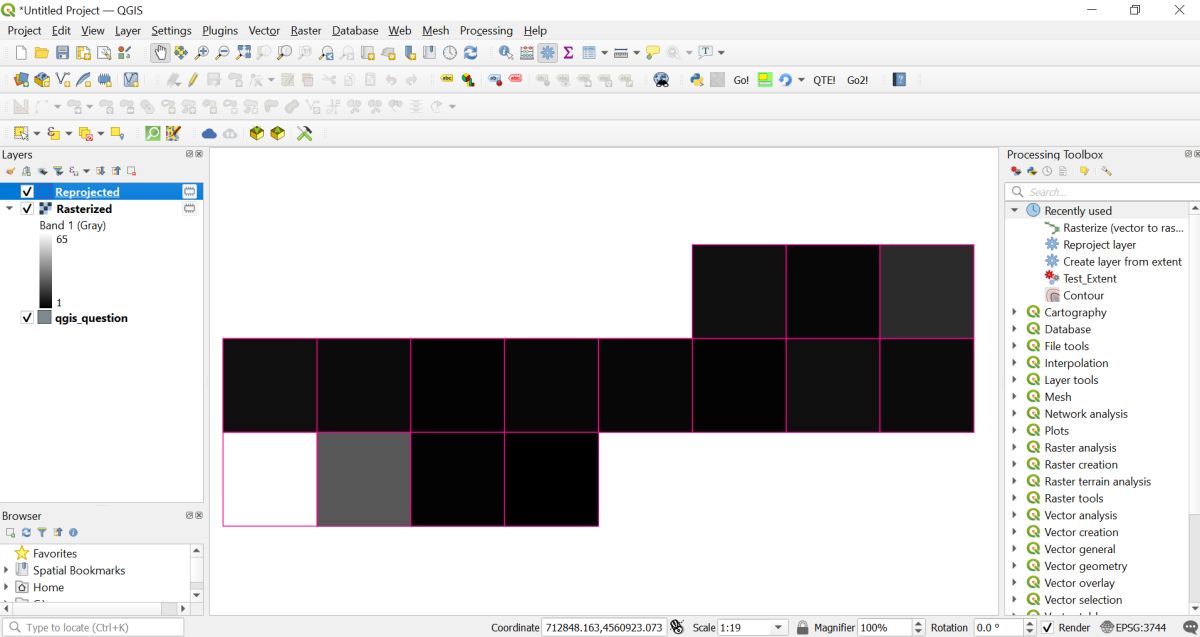Click Remove Layer icon in Layers panel
This screenshot has height=637, width=1200.
click(x=131, y=171)
